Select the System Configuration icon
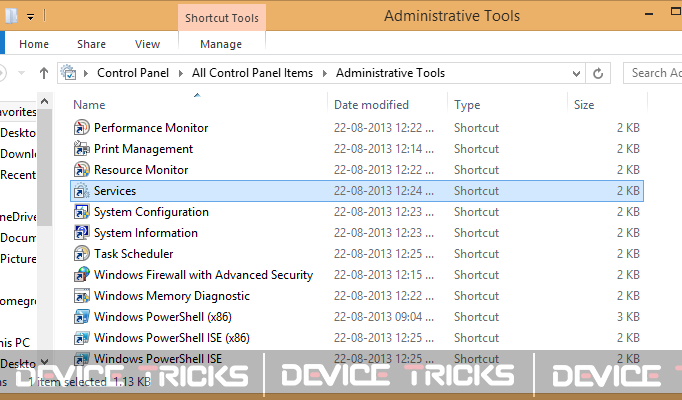 point(81,212)
